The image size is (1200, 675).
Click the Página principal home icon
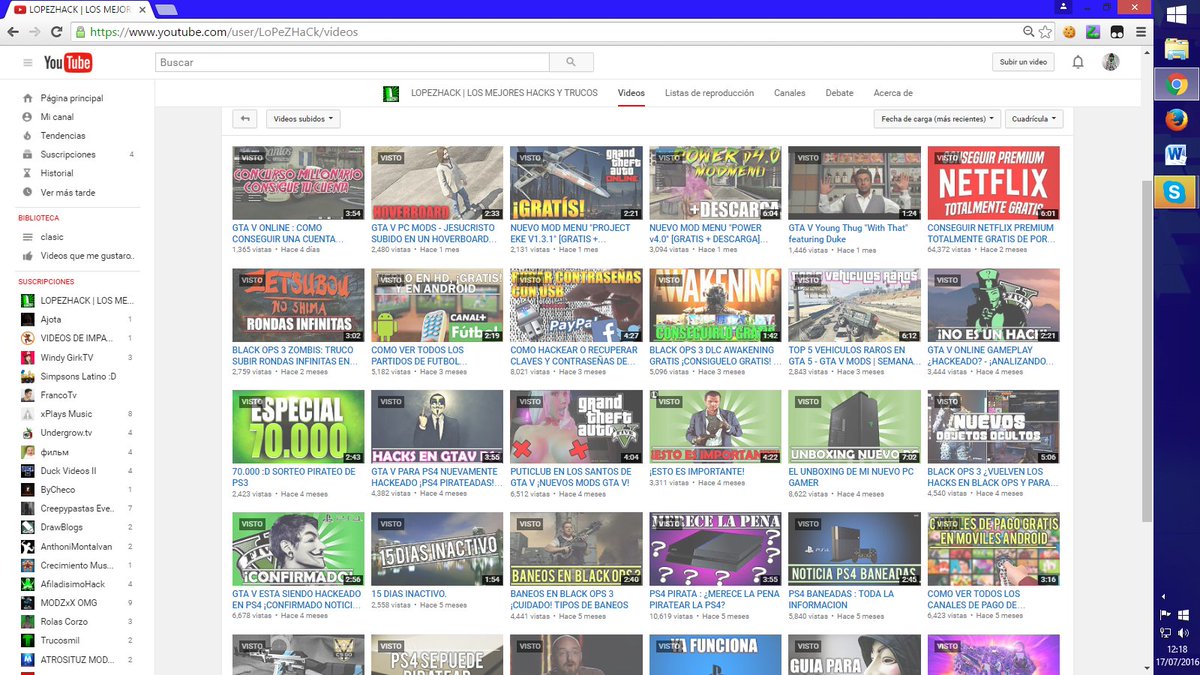pos(27,98)
